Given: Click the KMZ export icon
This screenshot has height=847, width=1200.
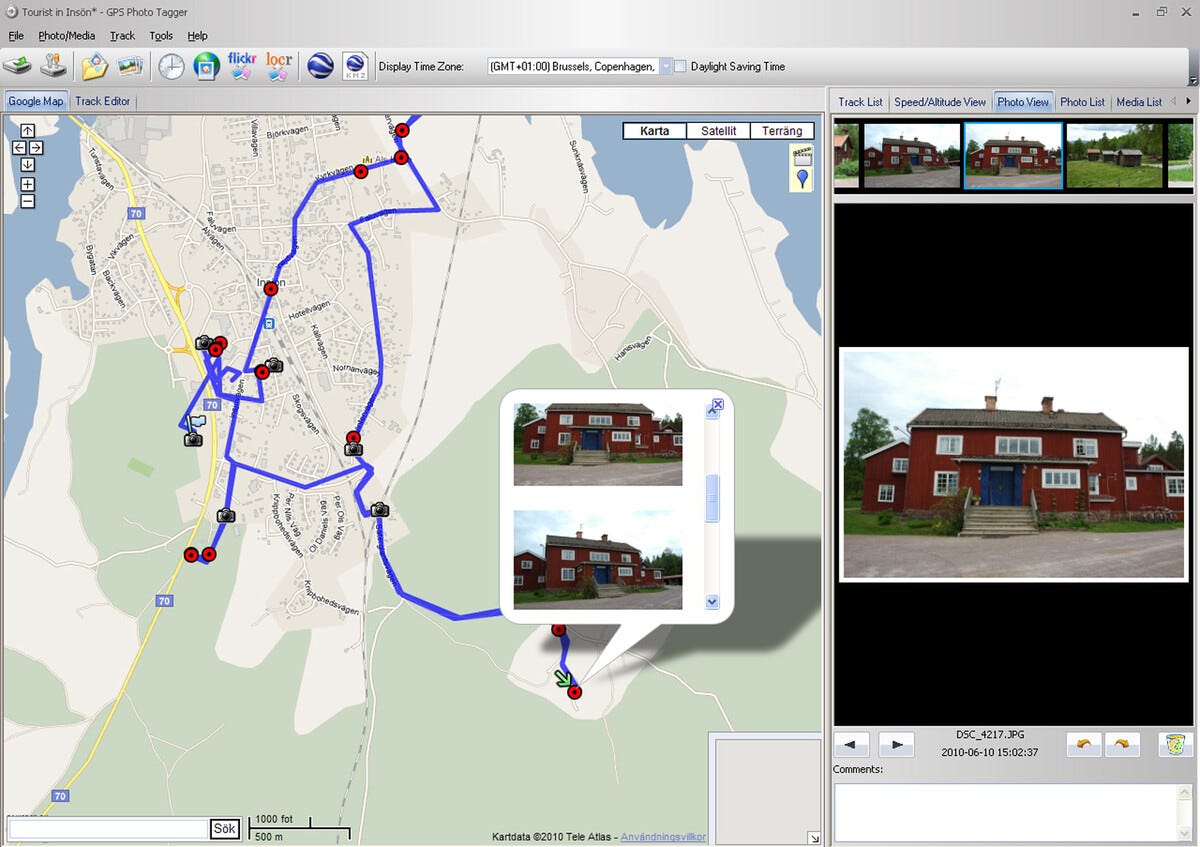Looking at the screenshot, I should click(x=354, y=66).
